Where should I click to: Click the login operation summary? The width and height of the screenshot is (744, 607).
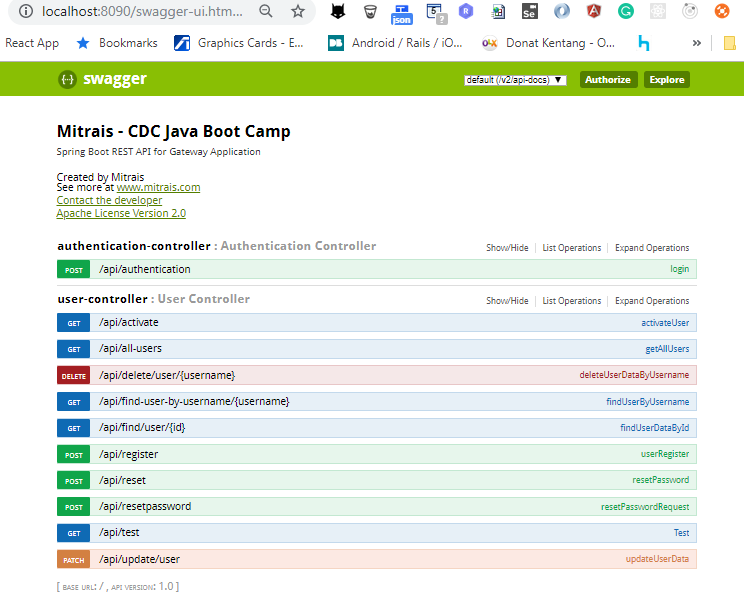[x=679, y=269]
